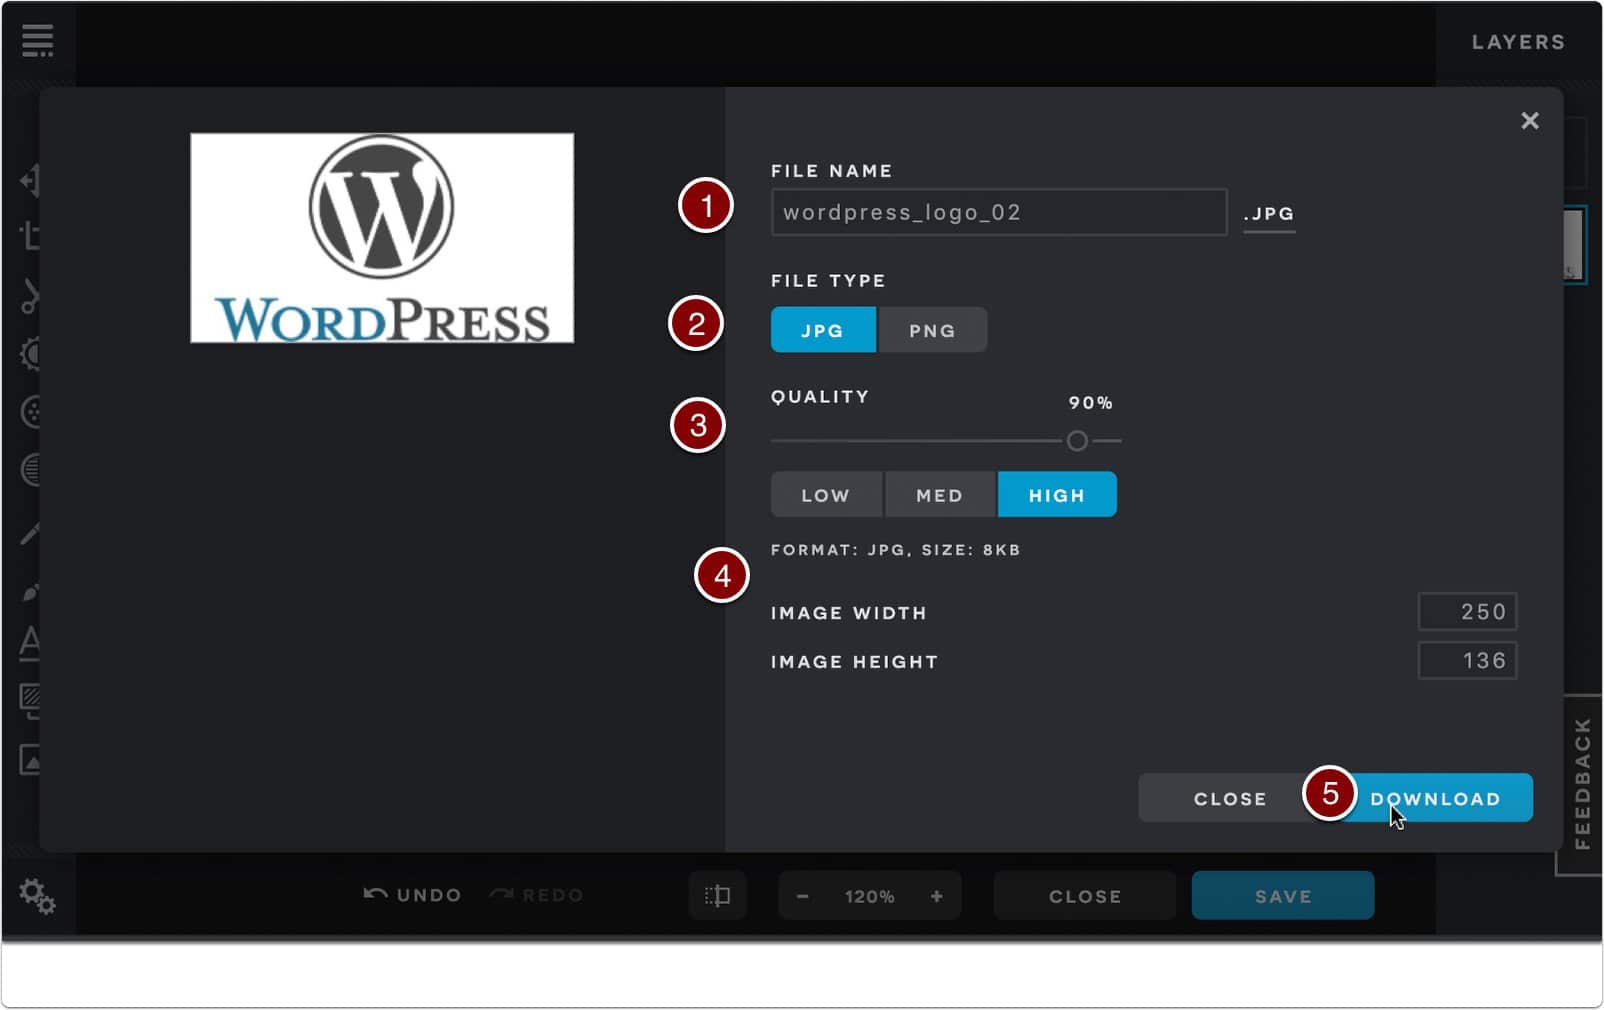Open the hamburger main menu
The height and width of the screenshot is (1010, 1604).
[x=37, y=40]
